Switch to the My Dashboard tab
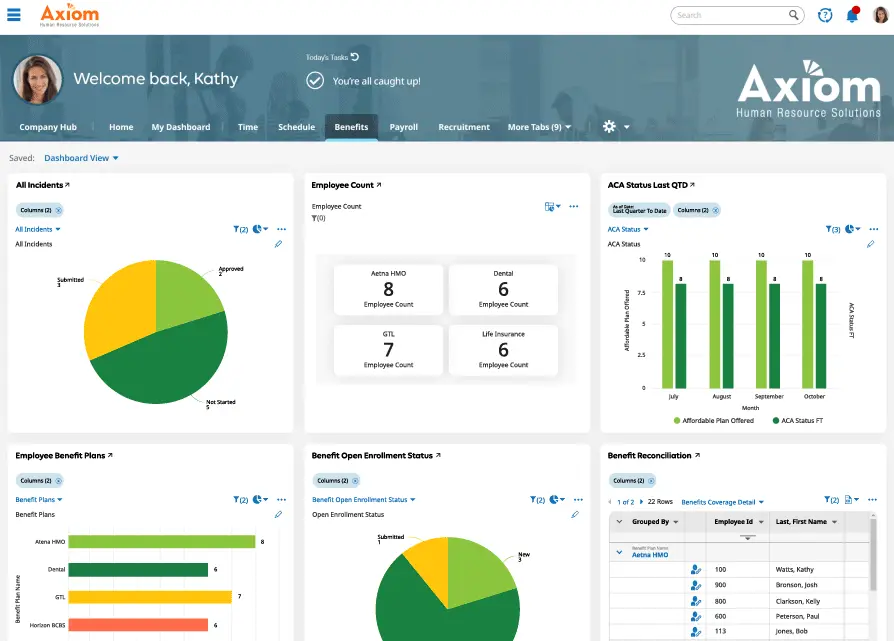The width and height of the screenshot is (894, 641). [x=181, y=127]
